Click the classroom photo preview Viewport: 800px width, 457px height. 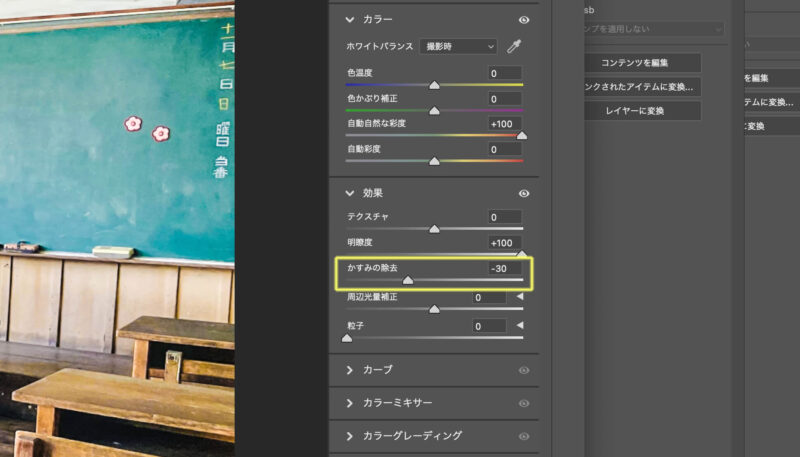pos(117,230)
